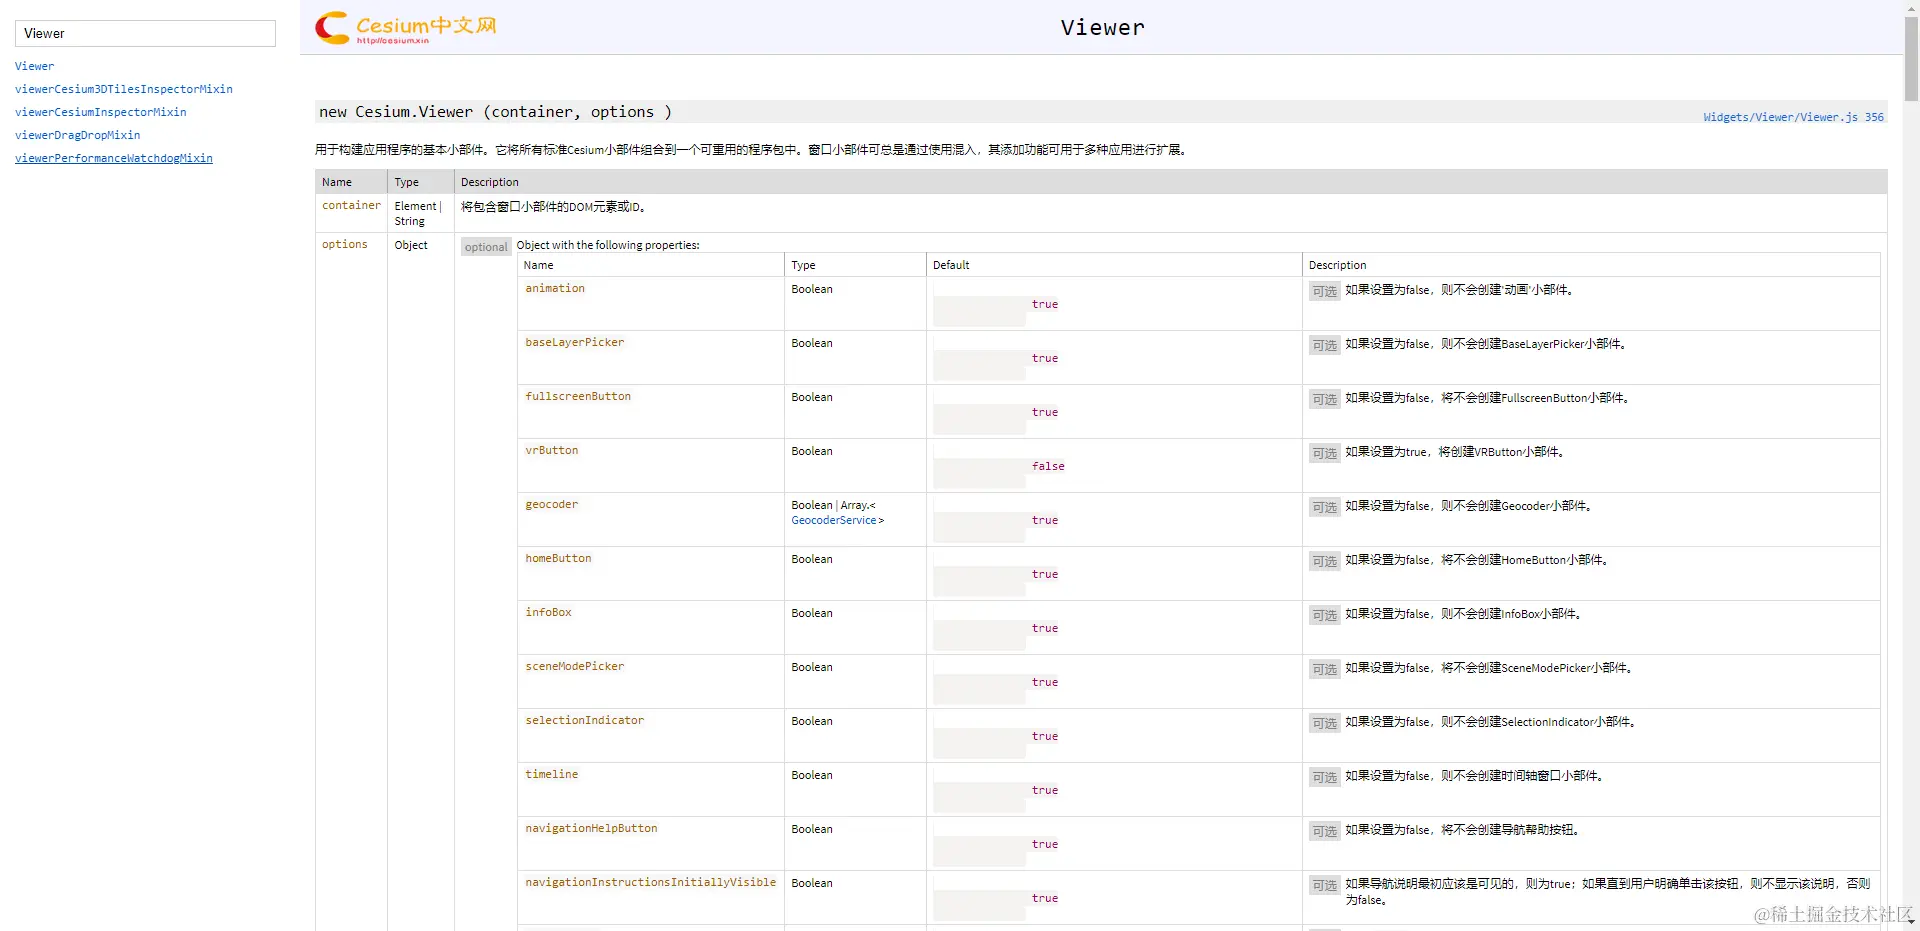Click the 可选 tag in navigationHelpButton row
The image size is (1920, 931).
1325,831
